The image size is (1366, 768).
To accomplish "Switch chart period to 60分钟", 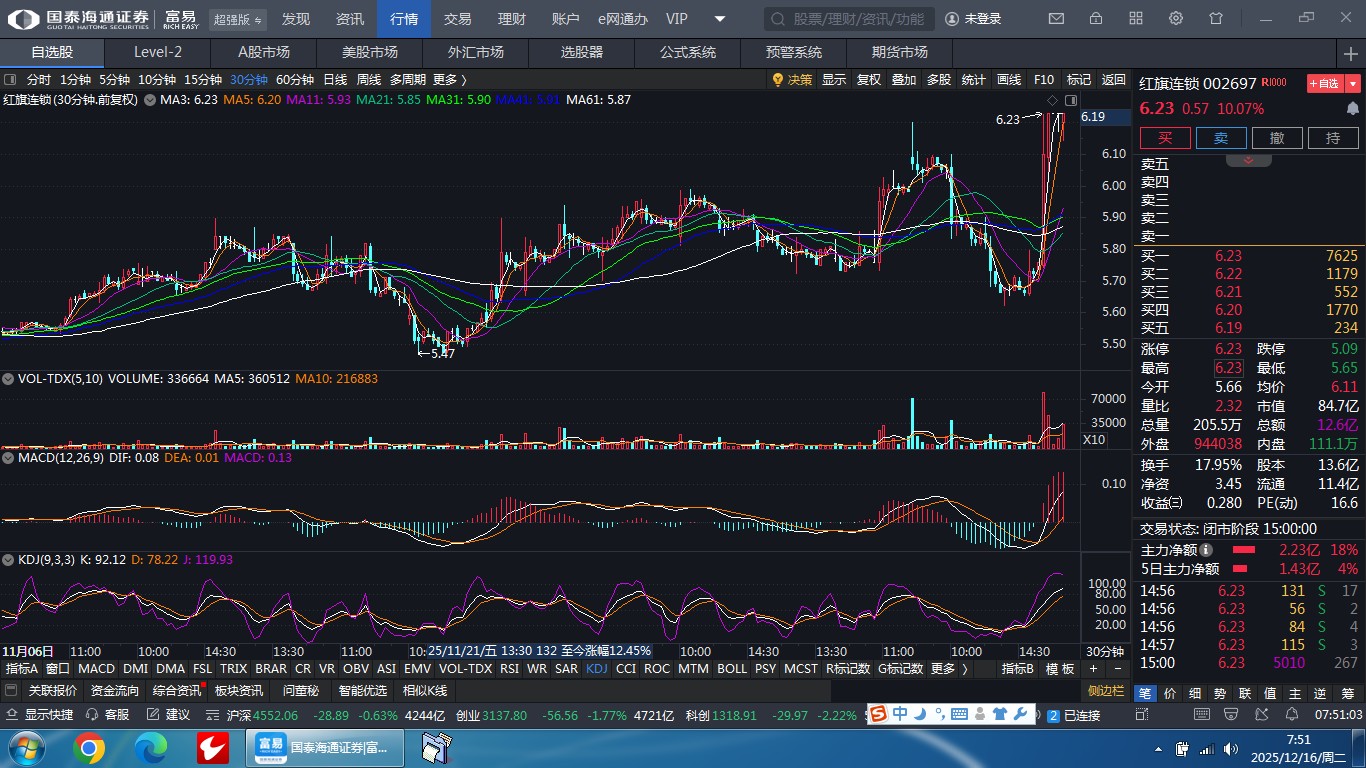I will [294, 80].
